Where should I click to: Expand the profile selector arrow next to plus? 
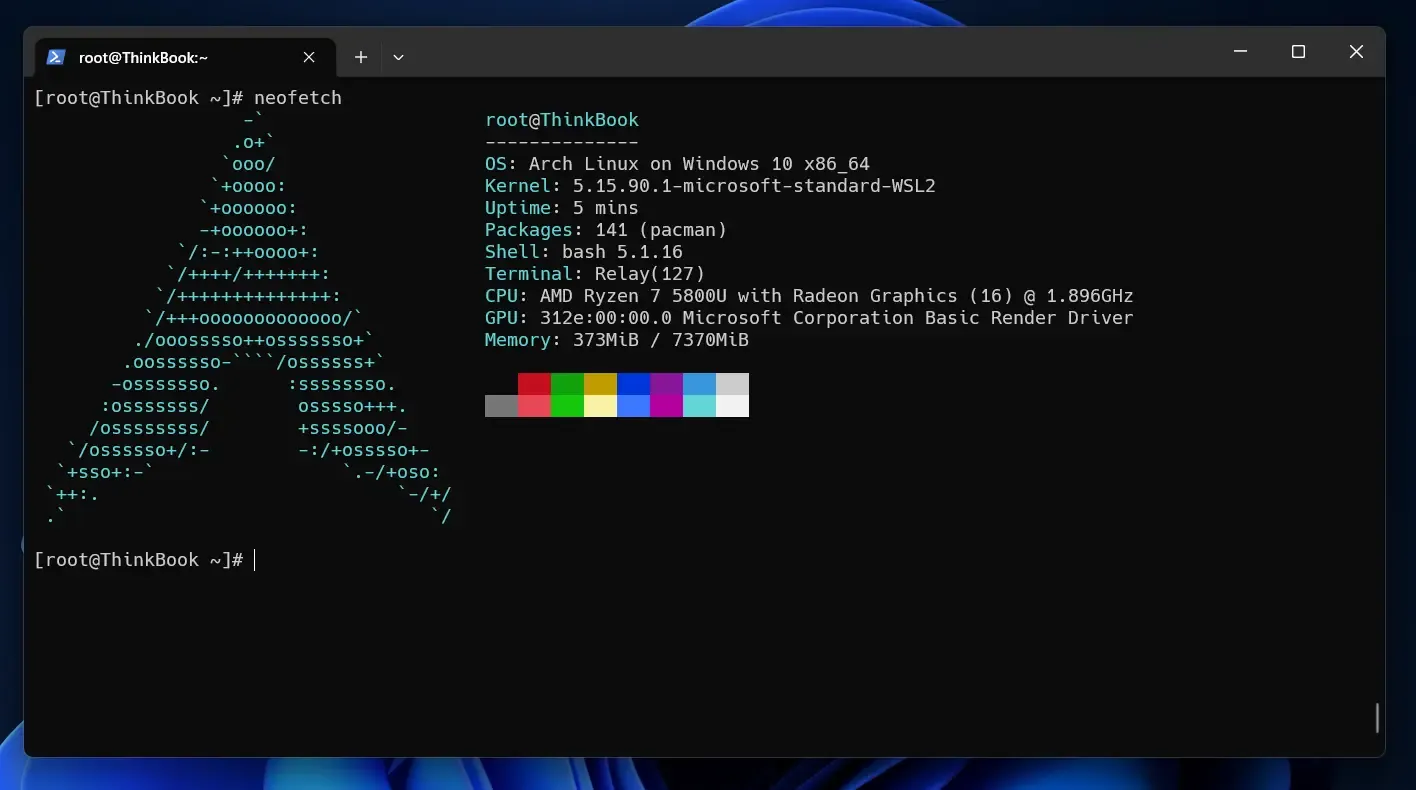tap(398, 57)
